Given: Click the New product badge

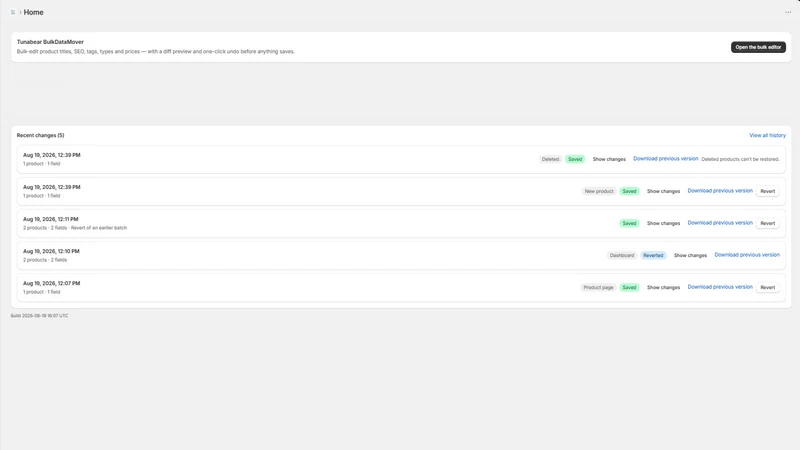Looking at the screenshot, I should tap(598, 191).
